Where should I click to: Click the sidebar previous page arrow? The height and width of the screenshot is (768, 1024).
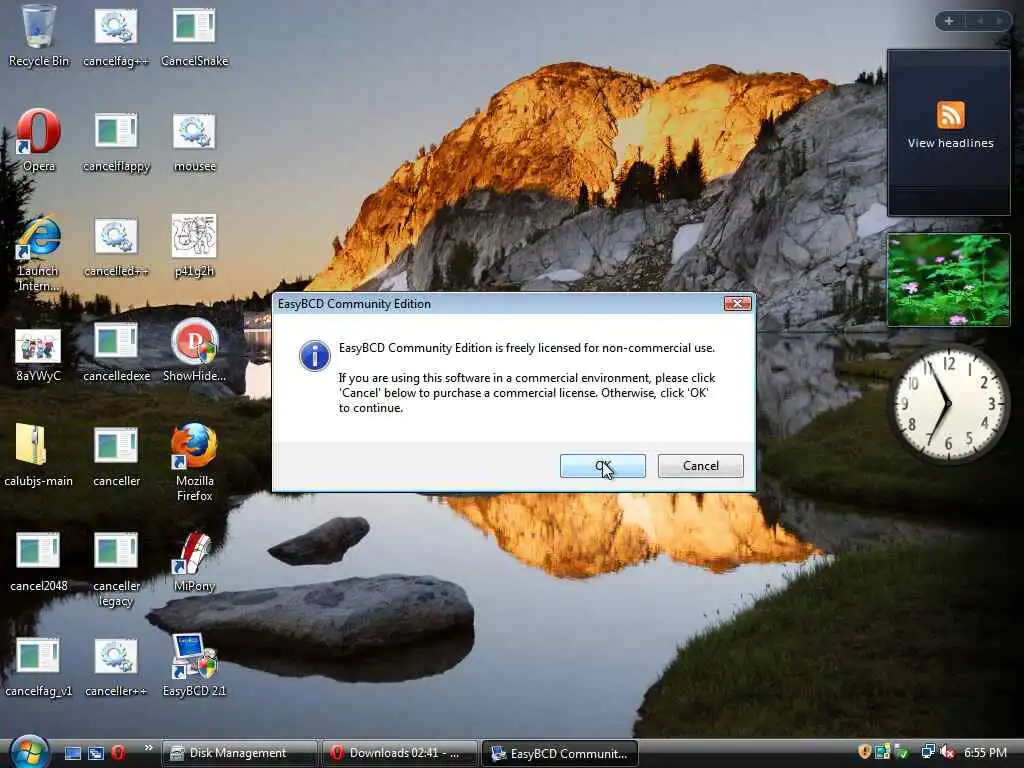(x=980, y=21)
